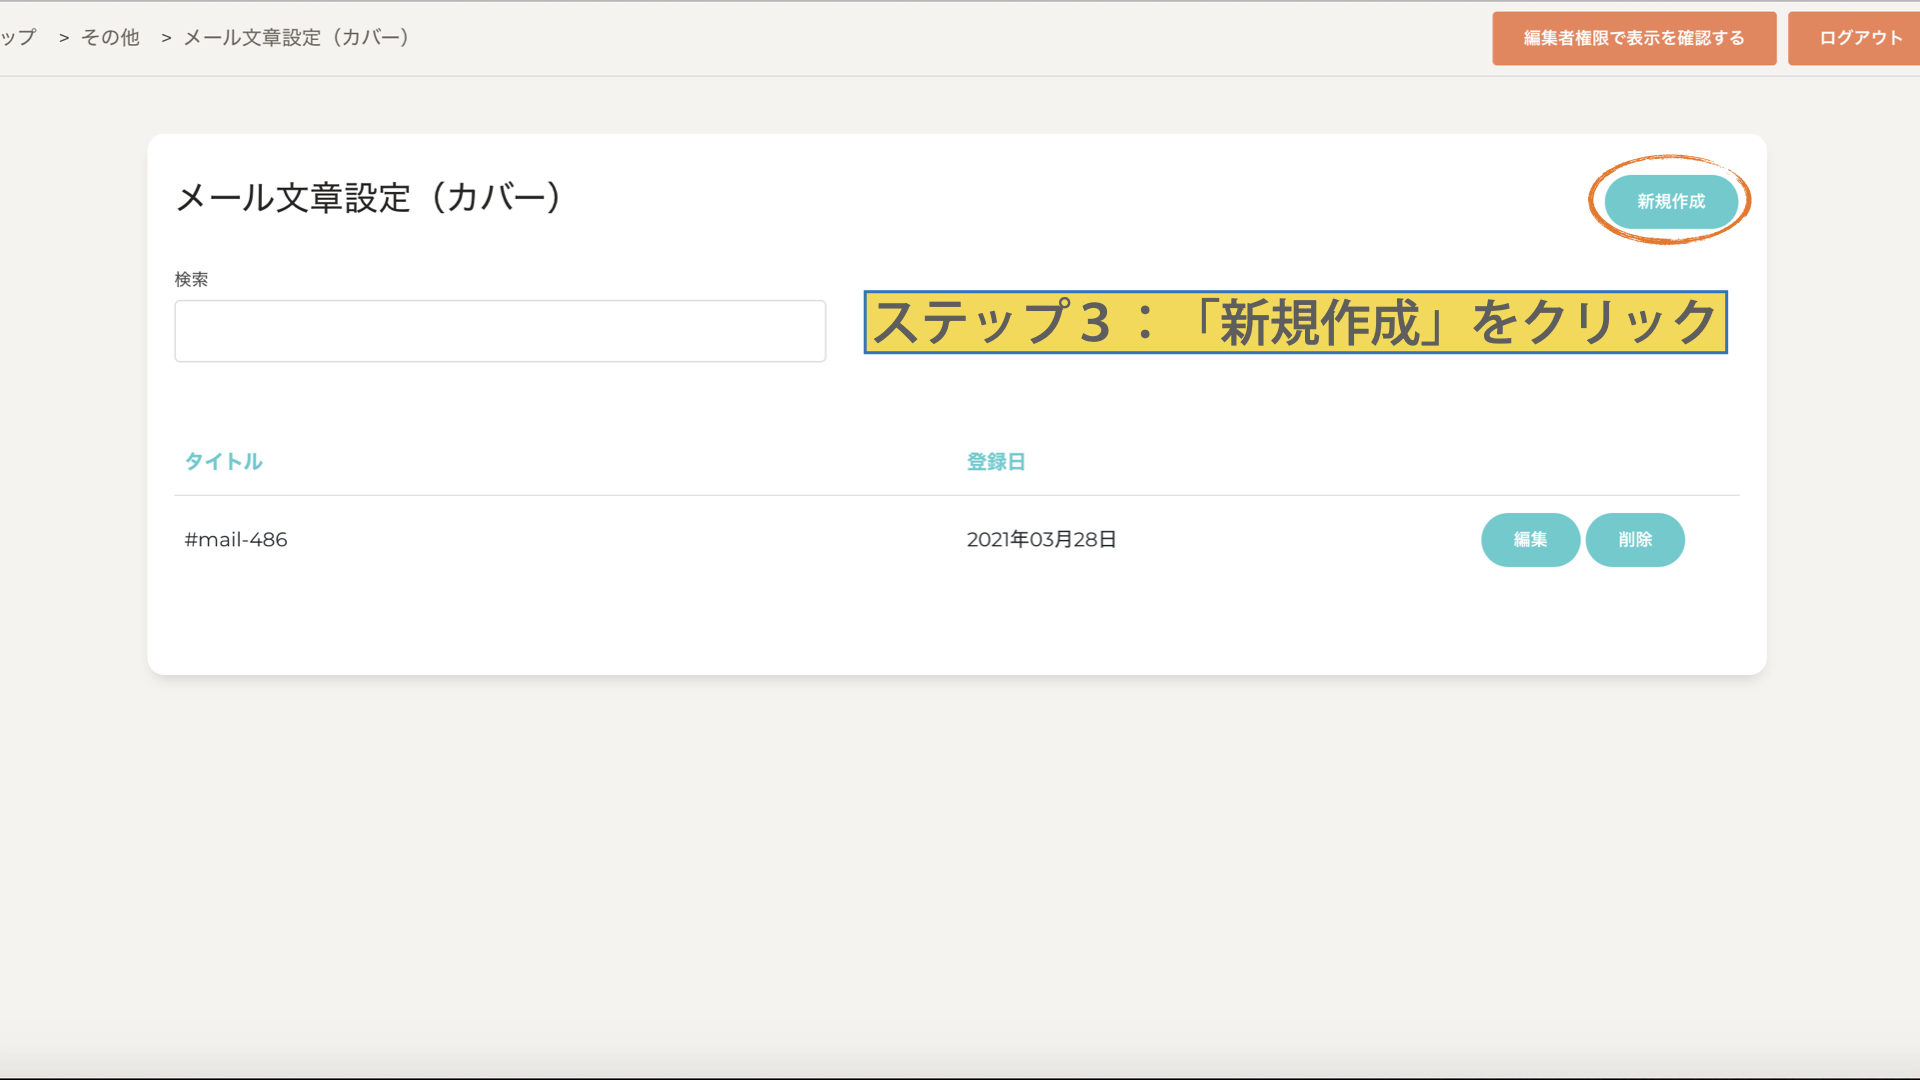
Task: Sort by 登録日 column header
Action: pyautogui.click(x=995, y=461)
